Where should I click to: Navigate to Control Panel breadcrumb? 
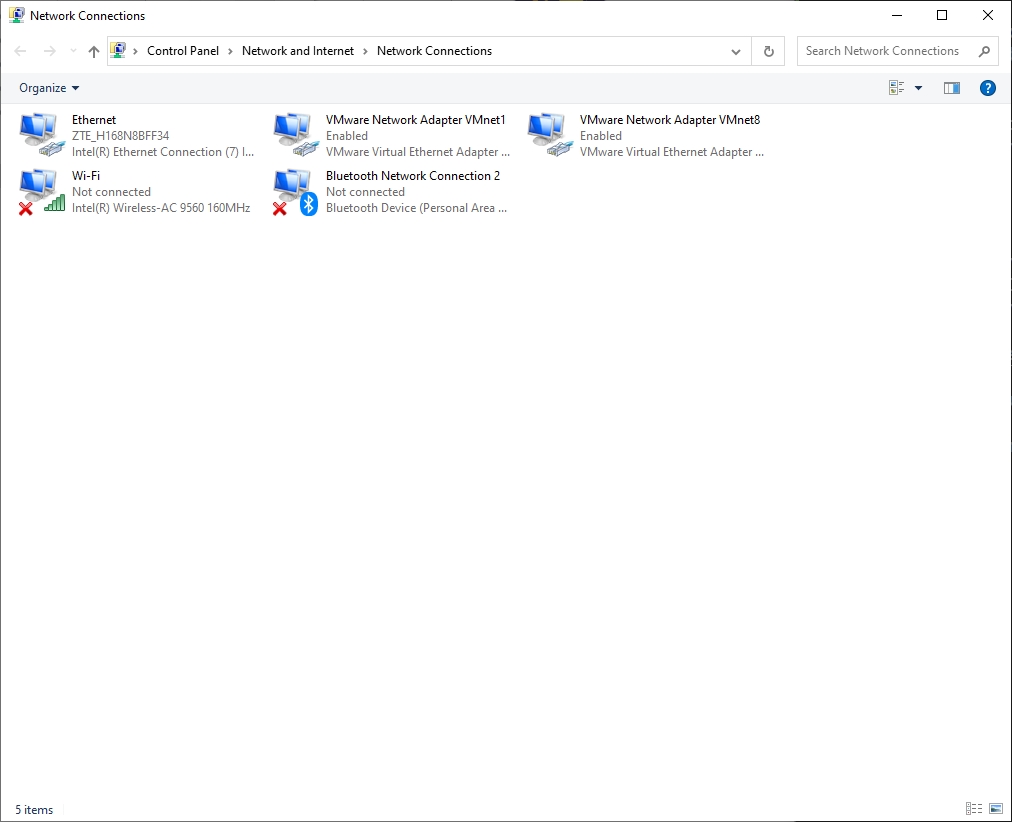tap(183, 50)
